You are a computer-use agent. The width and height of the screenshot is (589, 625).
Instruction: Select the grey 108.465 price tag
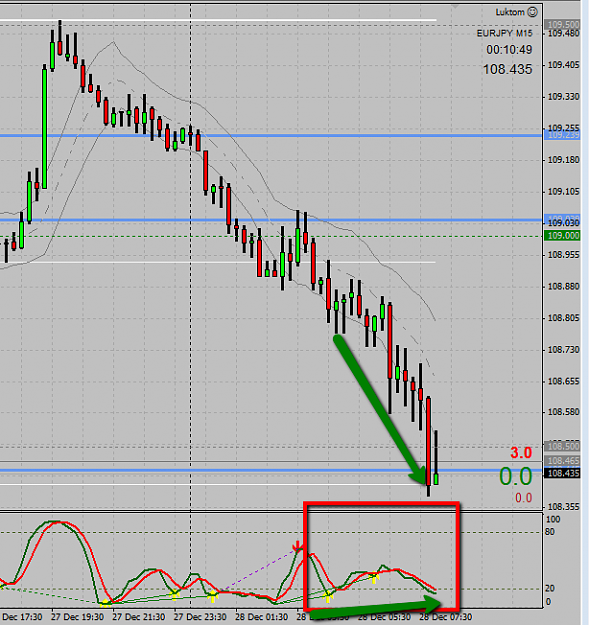tap(563, 461)
